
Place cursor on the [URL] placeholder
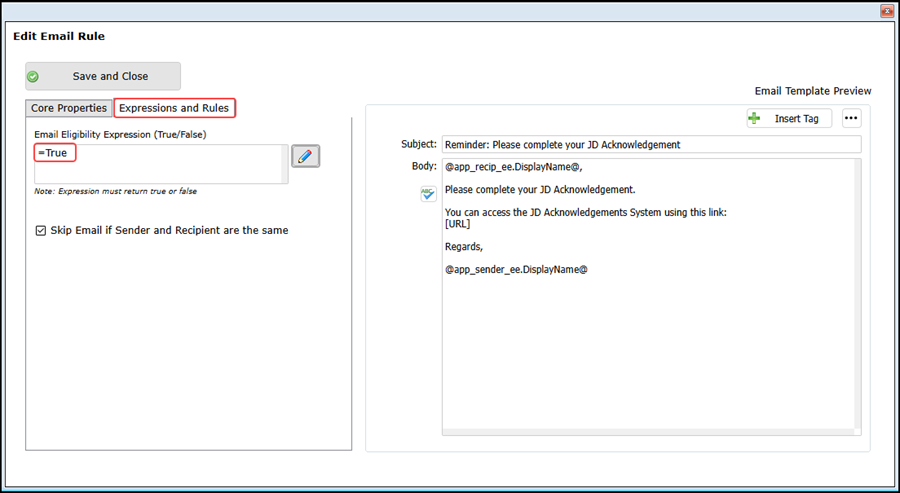457,224
